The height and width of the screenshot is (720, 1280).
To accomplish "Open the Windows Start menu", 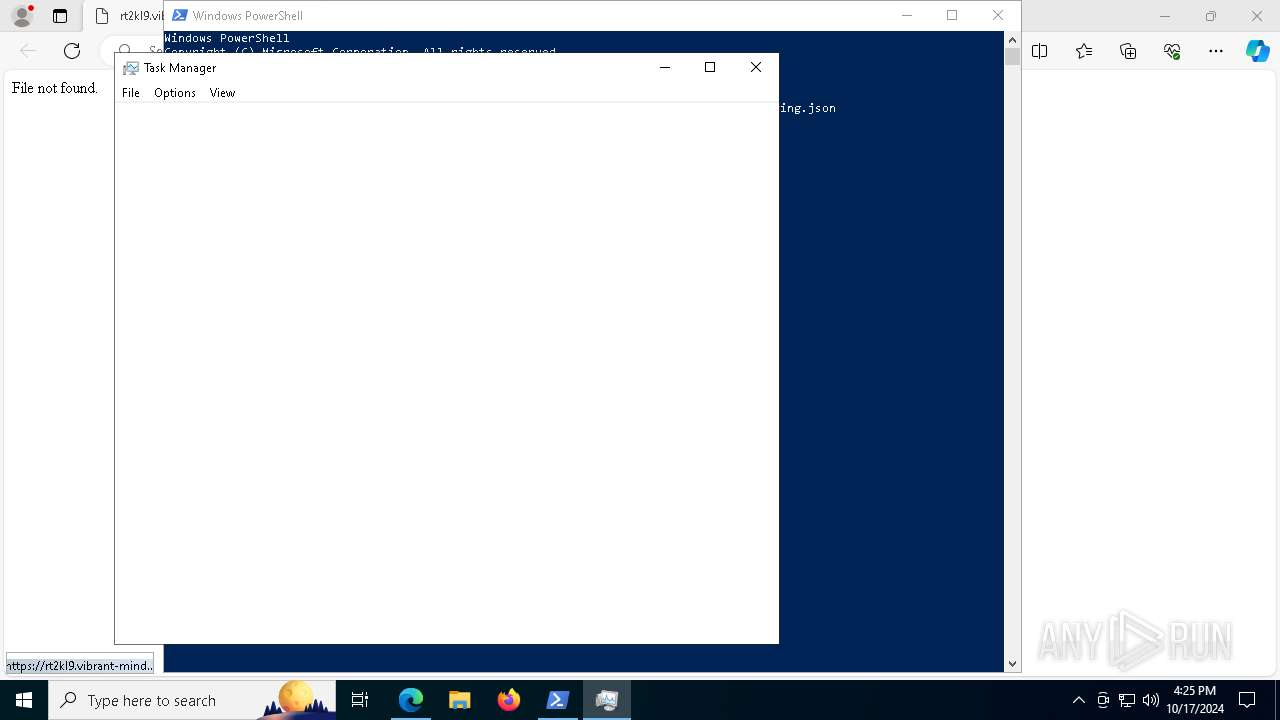I will (24, 700).
